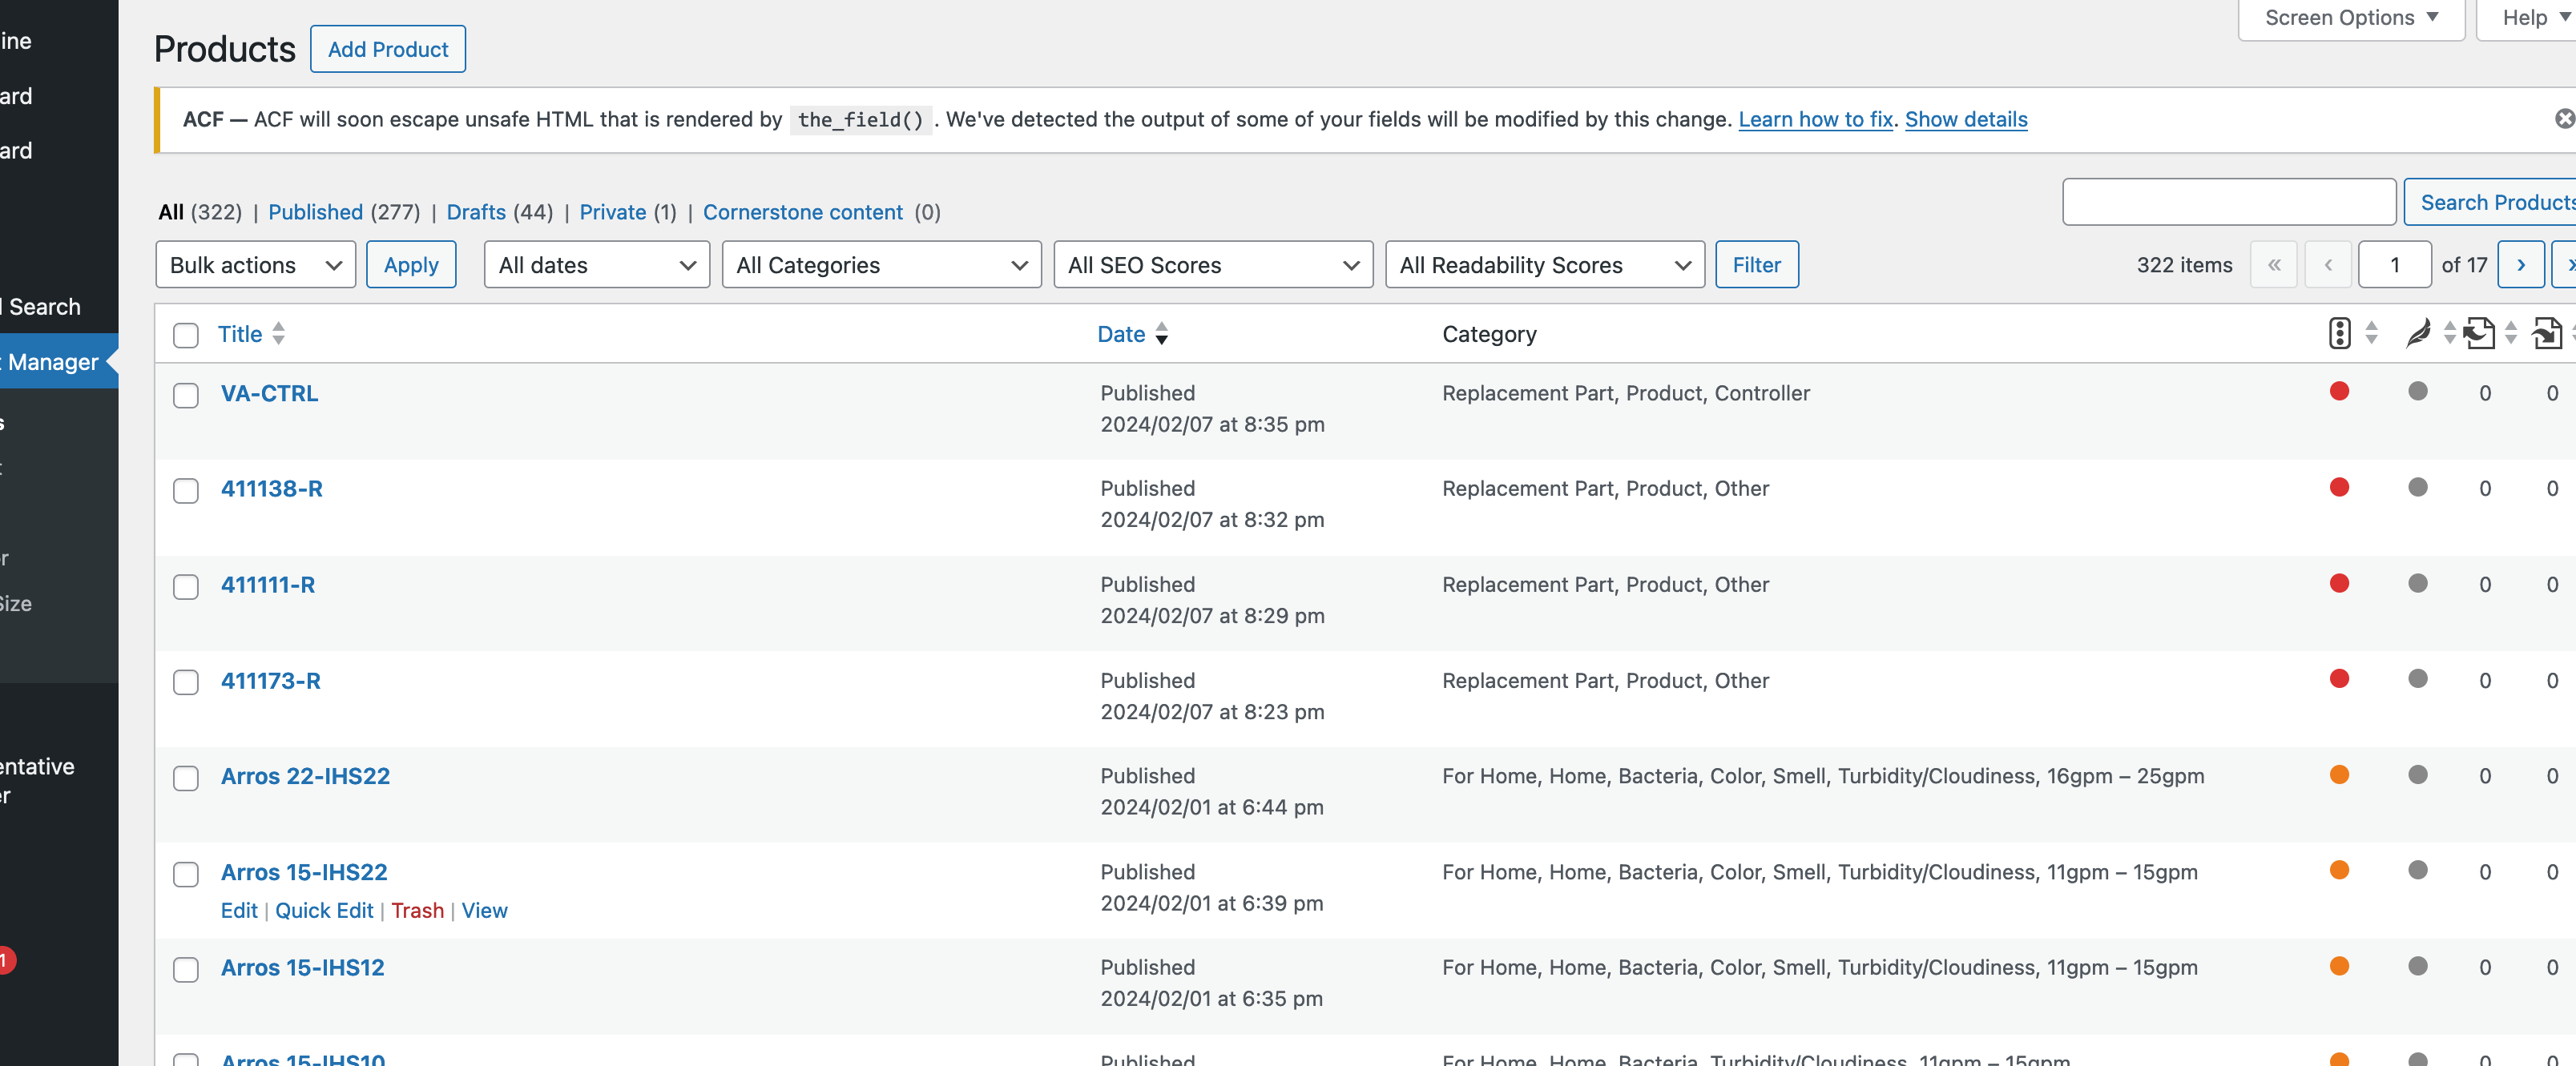Show only Drafts products
The width and height of the screenshot is (2576, 1066).
pos(476,212)
